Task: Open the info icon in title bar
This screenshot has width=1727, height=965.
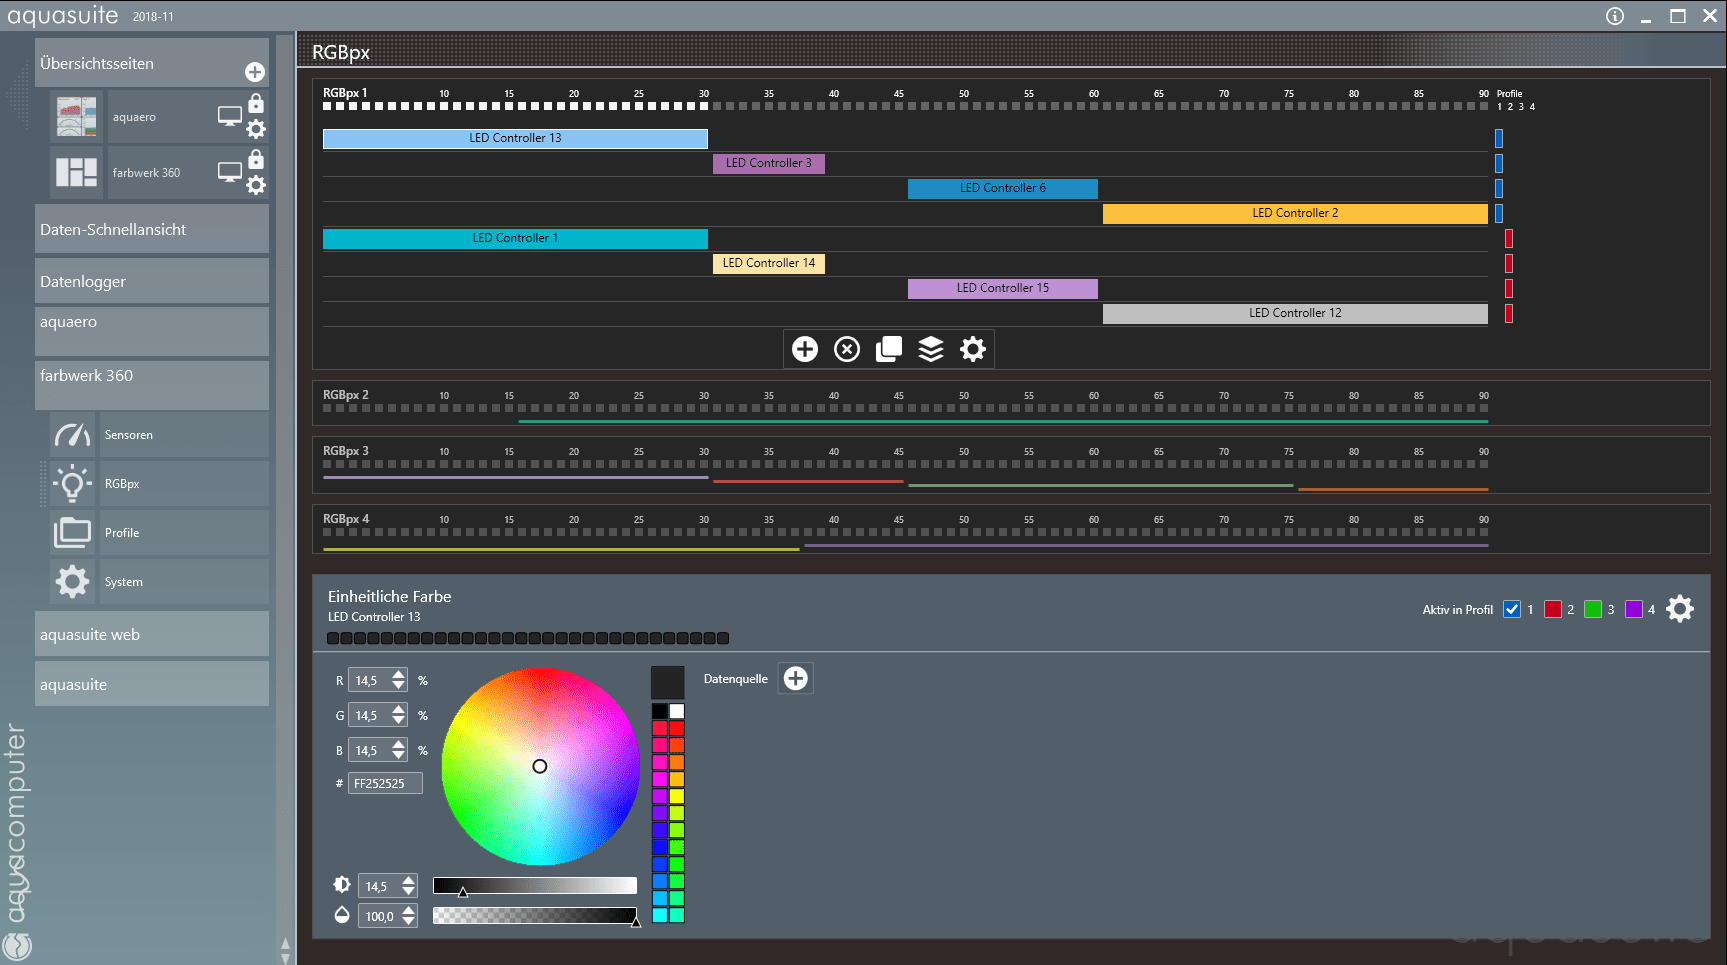Action: click(1615, 16)
